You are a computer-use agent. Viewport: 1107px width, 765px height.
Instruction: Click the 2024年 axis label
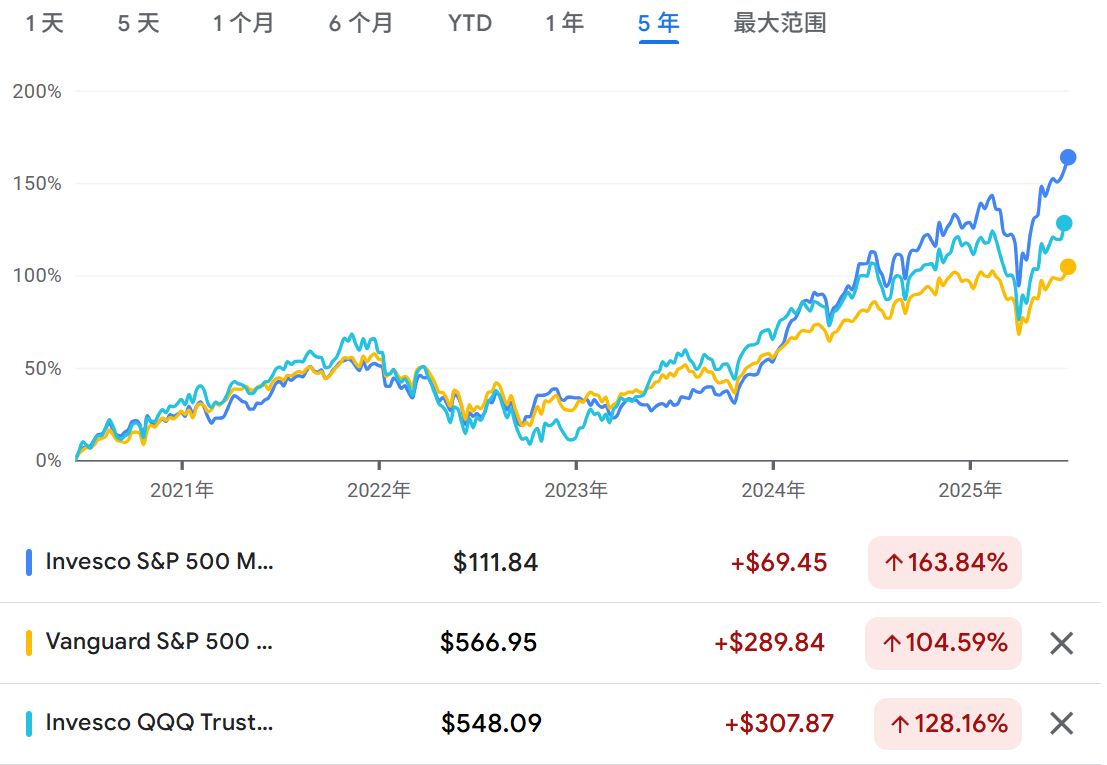(x=773, y=490)
